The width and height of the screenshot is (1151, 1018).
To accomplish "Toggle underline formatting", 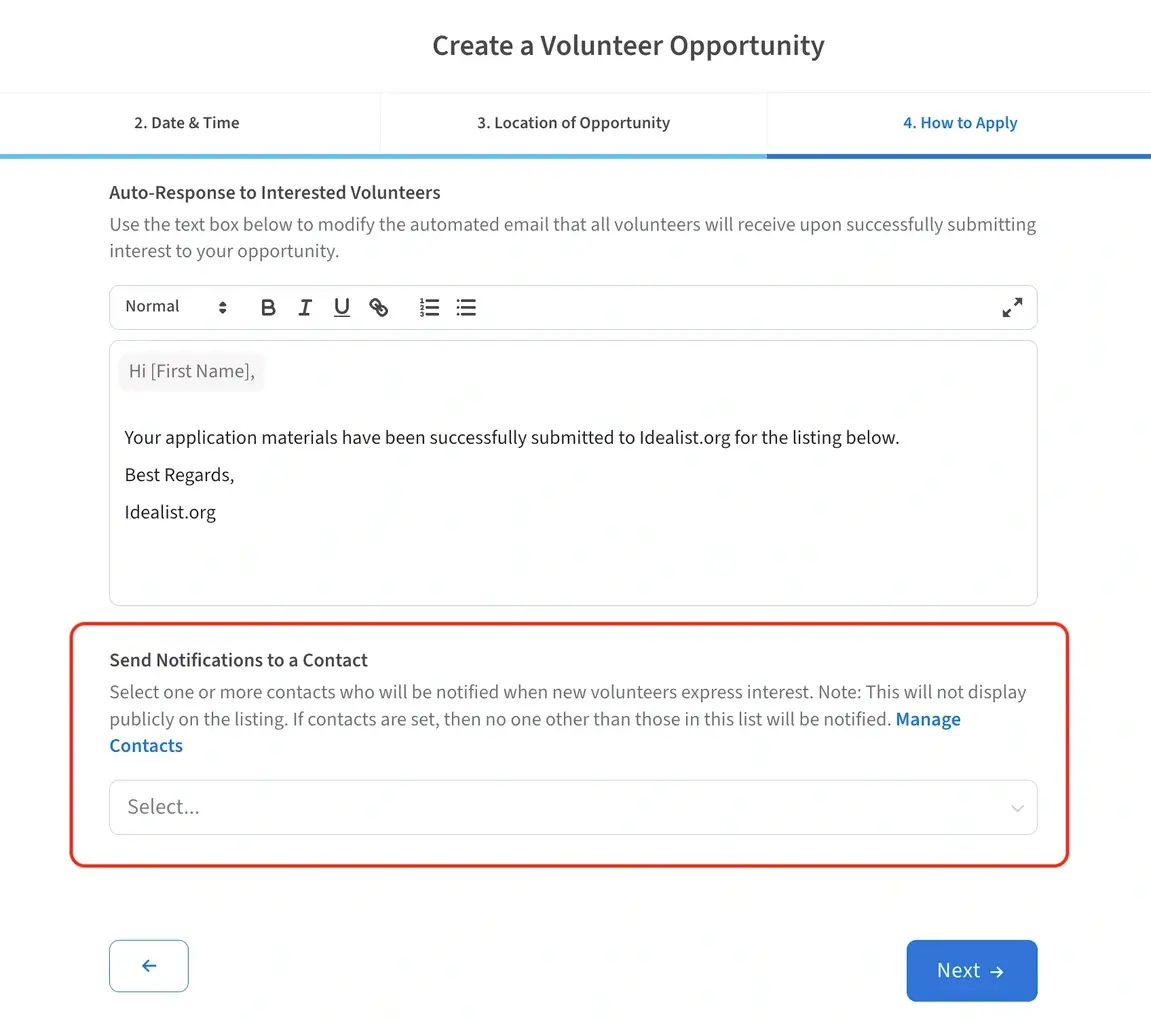I will pyautogui.click(x=341, y=307).
